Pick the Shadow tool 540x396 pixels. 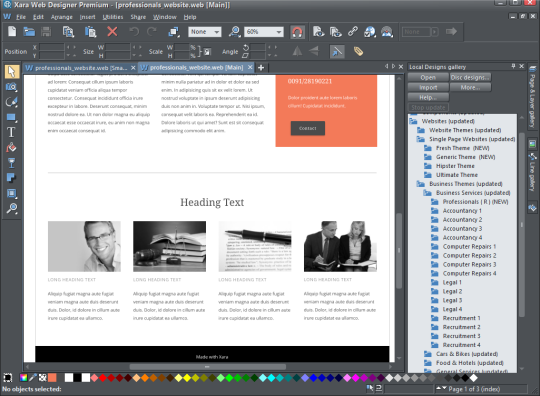click(11, 178)
